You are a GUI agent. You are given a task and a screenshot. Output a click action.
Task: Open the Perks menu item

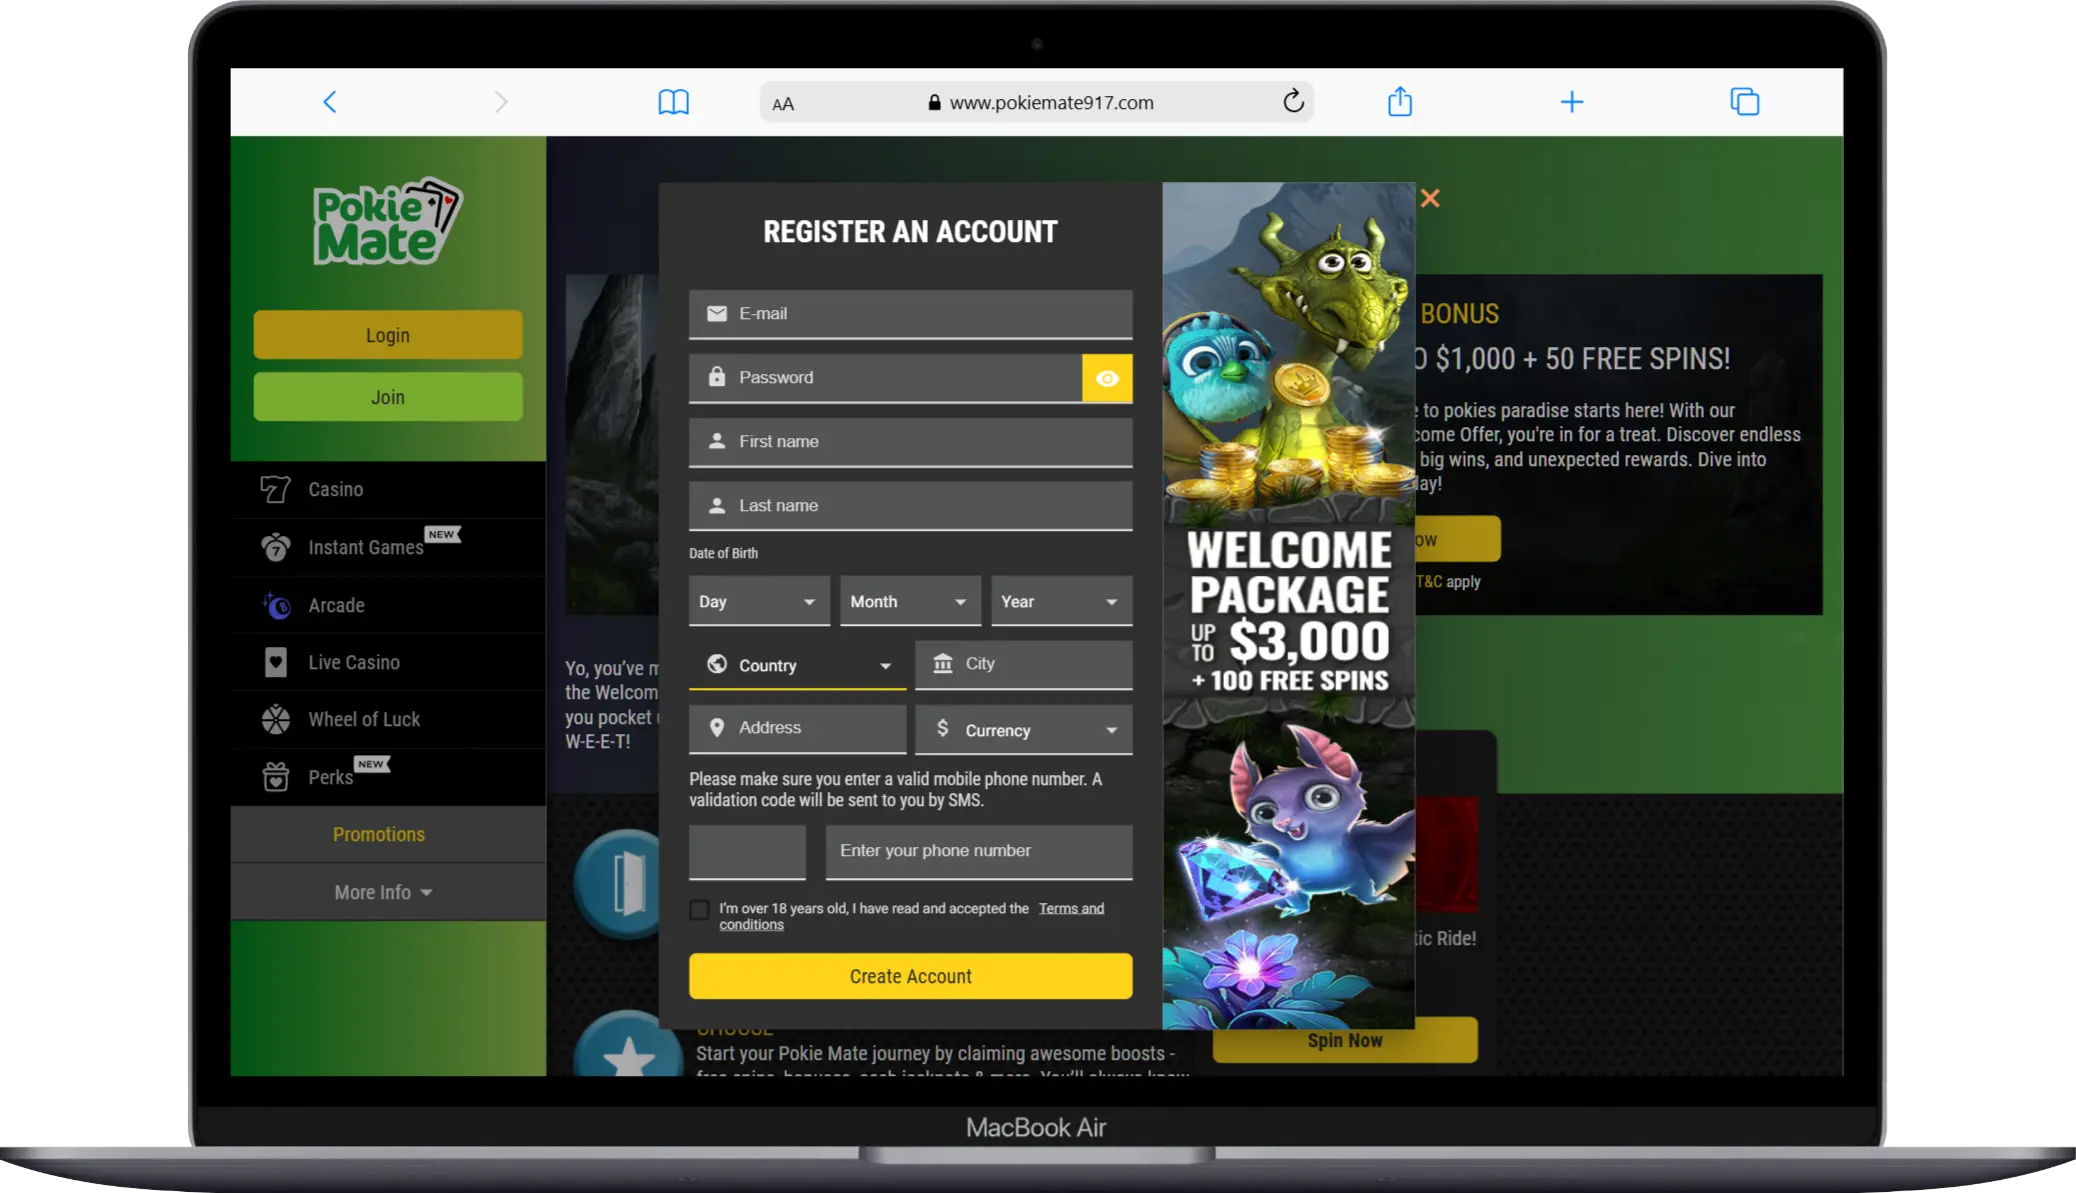(x=388, y=777)
